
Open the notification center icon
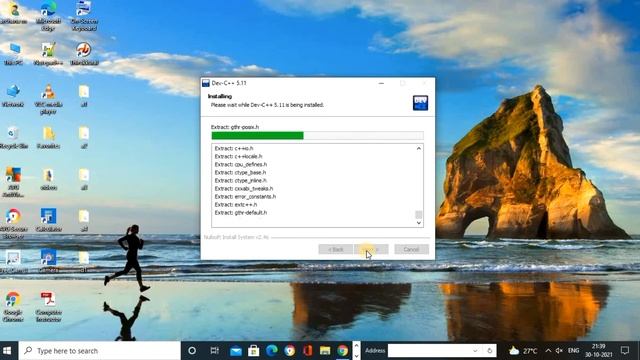coord(624,351)
